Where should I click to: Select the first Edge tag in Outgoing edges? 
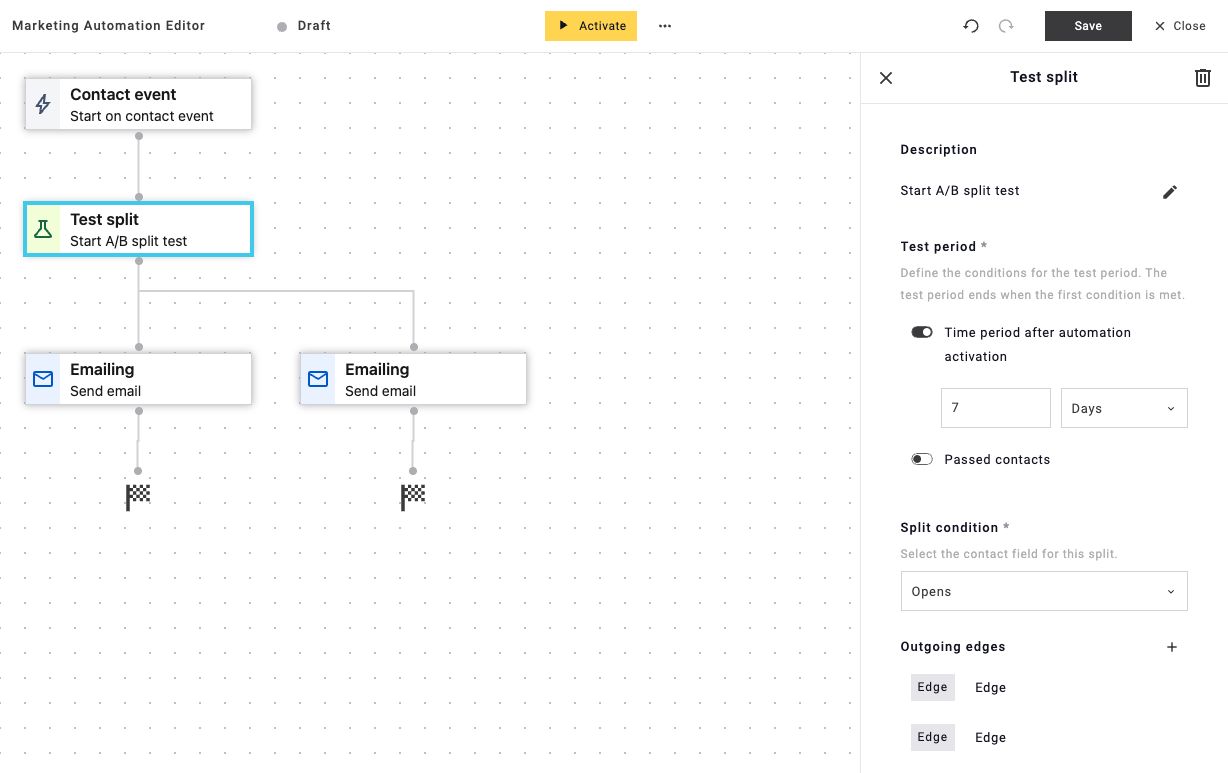click(932, 687)
